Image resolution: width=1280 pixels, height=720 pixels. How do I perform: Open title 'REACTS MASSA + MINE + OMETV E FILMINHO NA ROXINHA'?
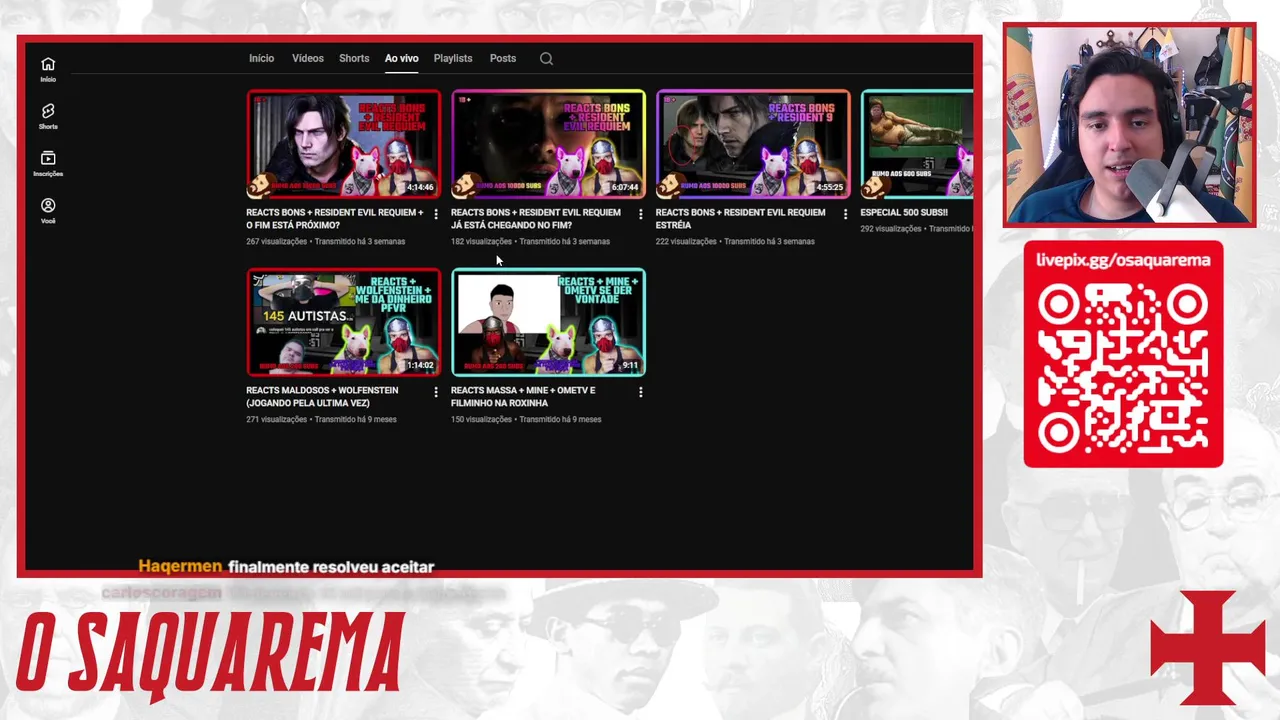pyautogui.click(x=523, y=397)
